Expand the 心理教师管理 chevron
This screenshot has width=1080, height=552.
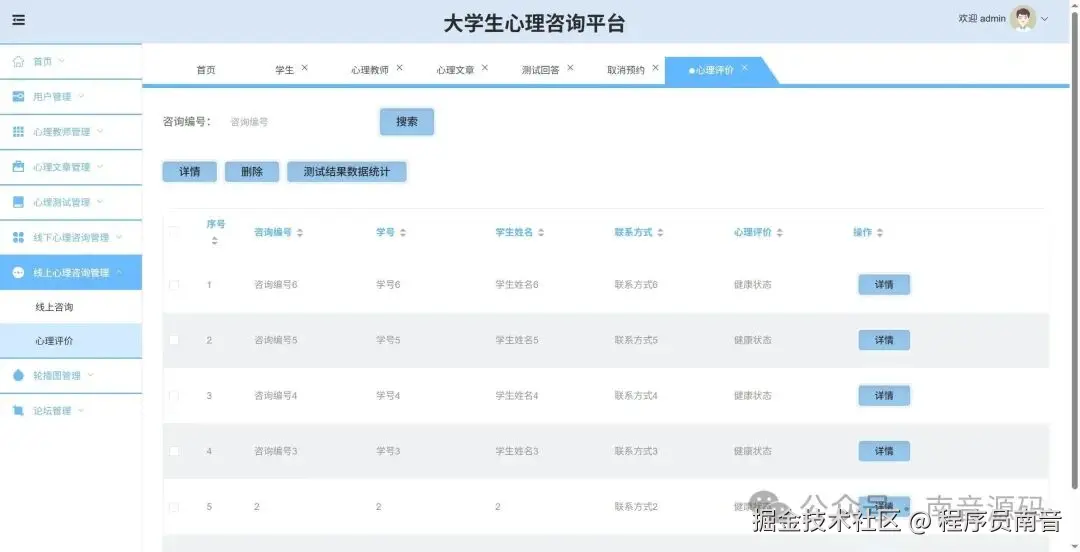coord(100,131)
